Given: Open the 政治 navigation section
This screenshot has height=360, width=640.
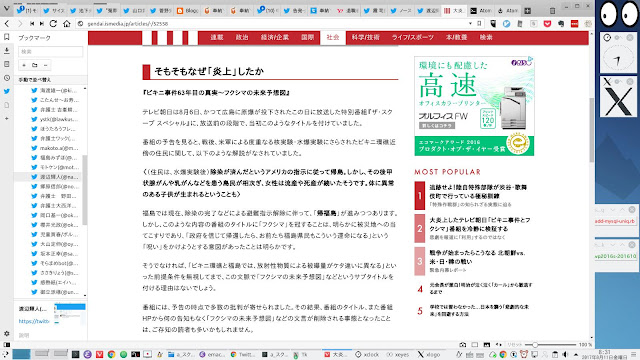Looking at the screenshot, I should tap(242, 37).
